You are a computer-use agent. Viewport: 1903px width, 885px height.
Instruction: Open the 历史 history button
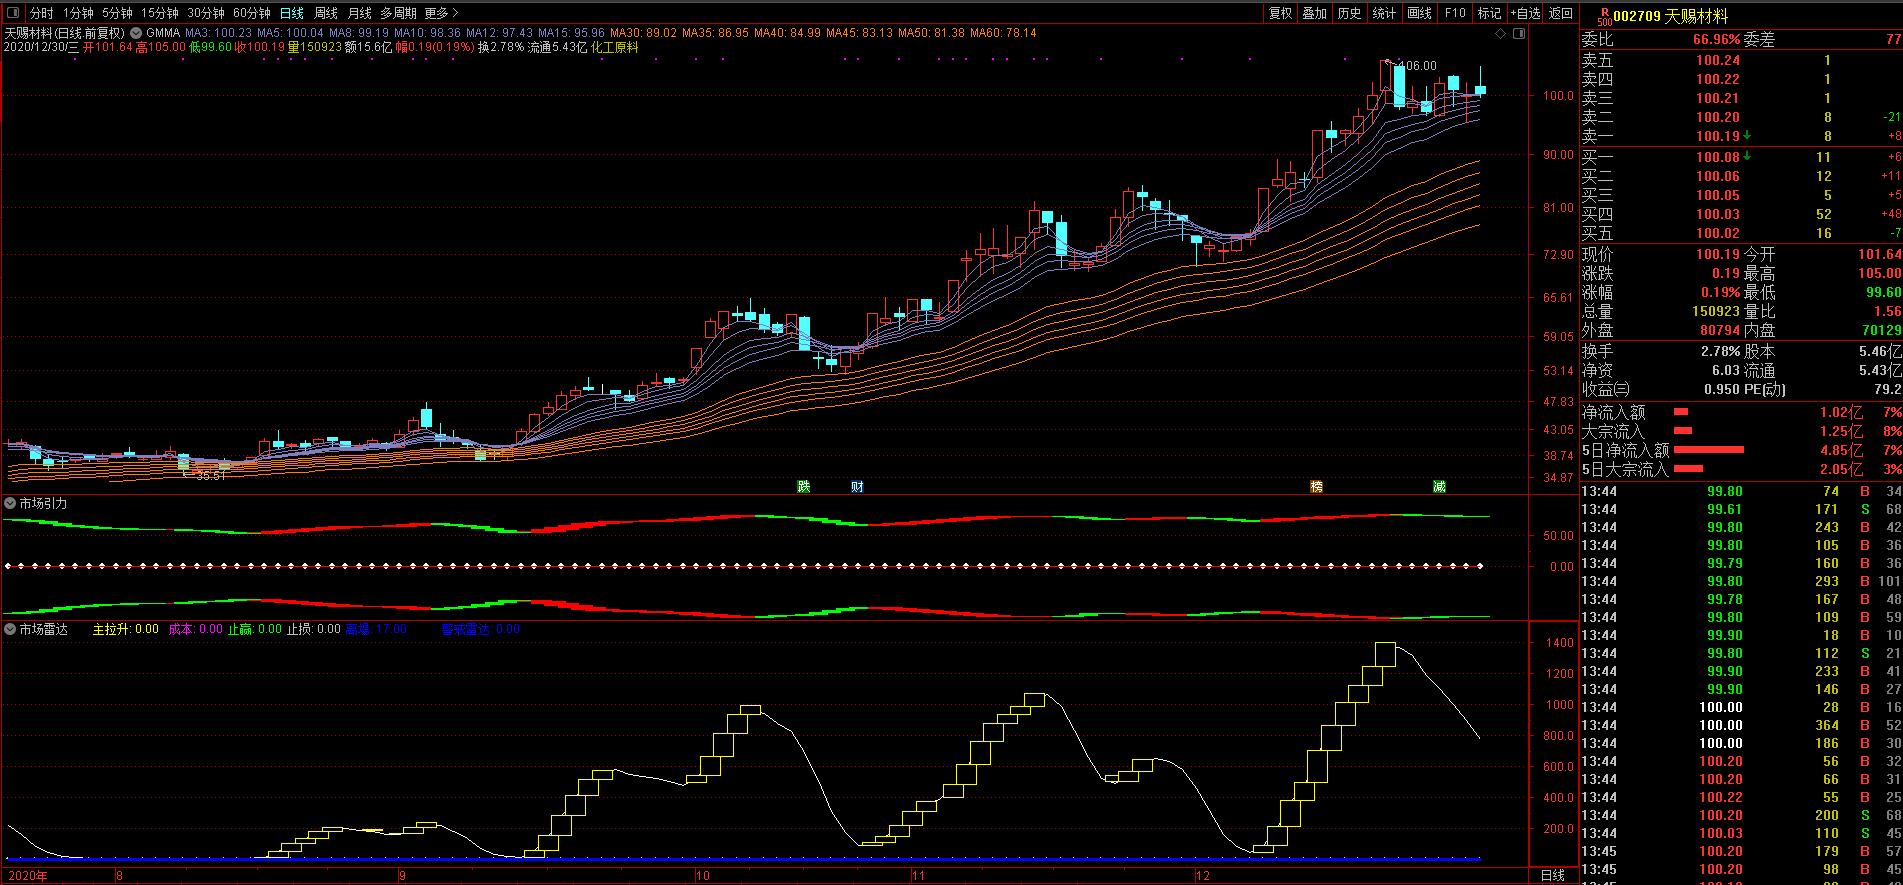pos(1349,13)
